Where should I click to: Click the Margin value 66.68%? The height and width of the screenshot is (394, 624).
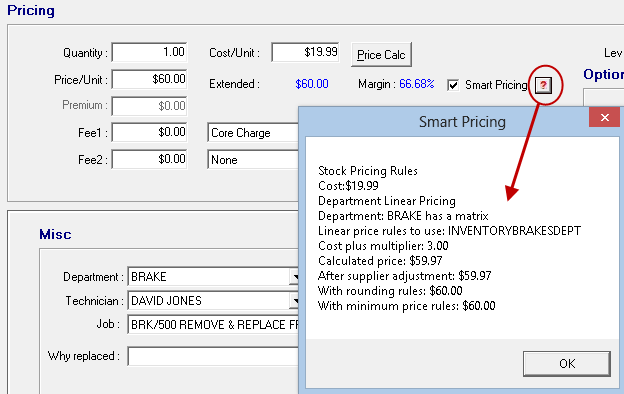(417, 84)
